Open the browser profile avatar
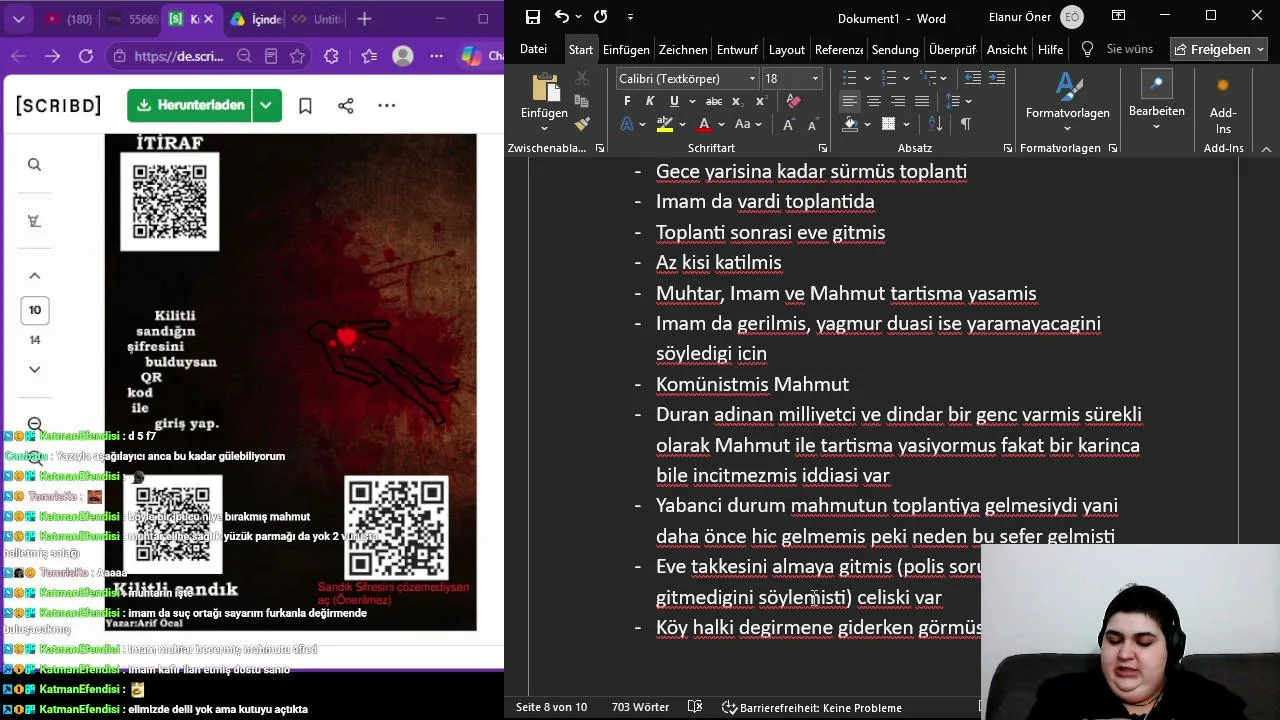The width and height of the screenshot is (1280, 720). click(403, 57)
